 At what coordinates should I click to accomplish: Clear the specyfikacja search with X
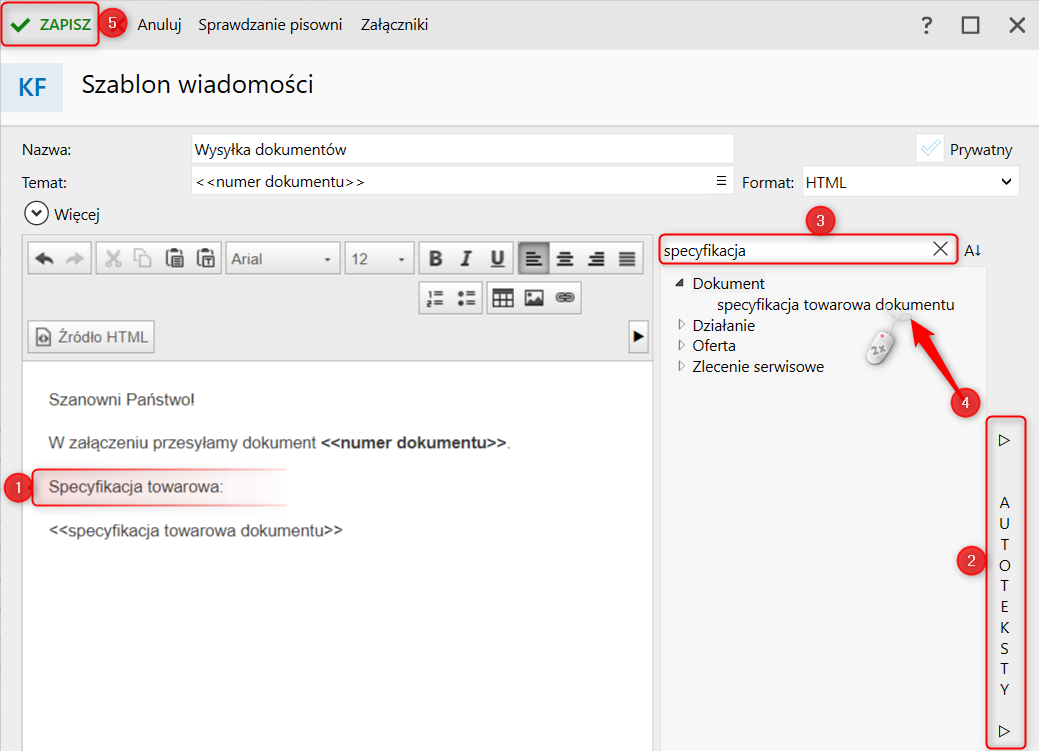(940, 249)
